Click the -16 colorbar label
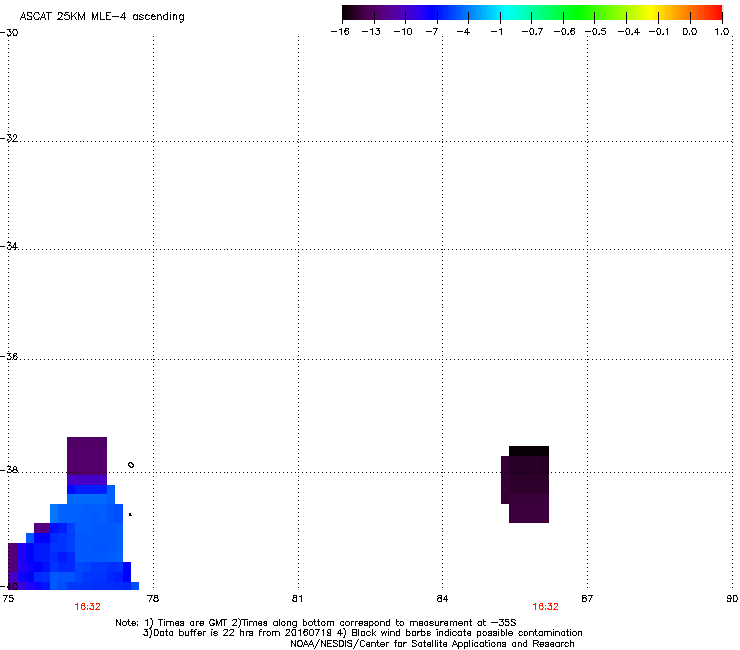 (340, 32)
